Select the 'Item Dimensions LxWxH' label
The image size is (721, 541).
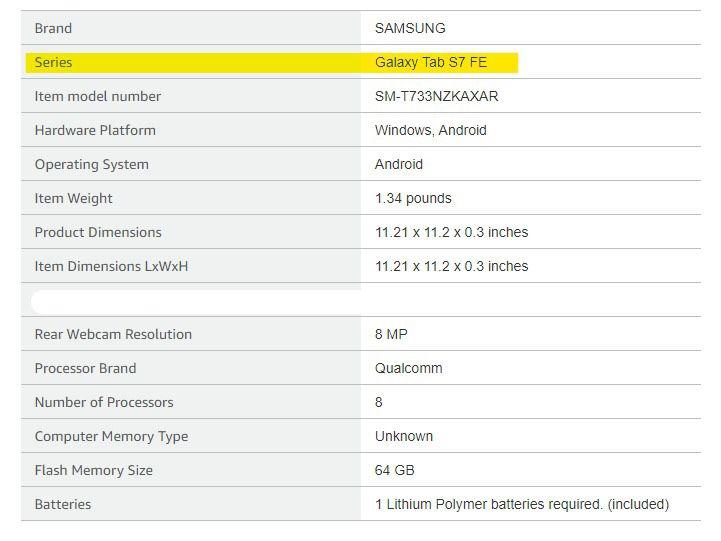[x=111, y=266]
